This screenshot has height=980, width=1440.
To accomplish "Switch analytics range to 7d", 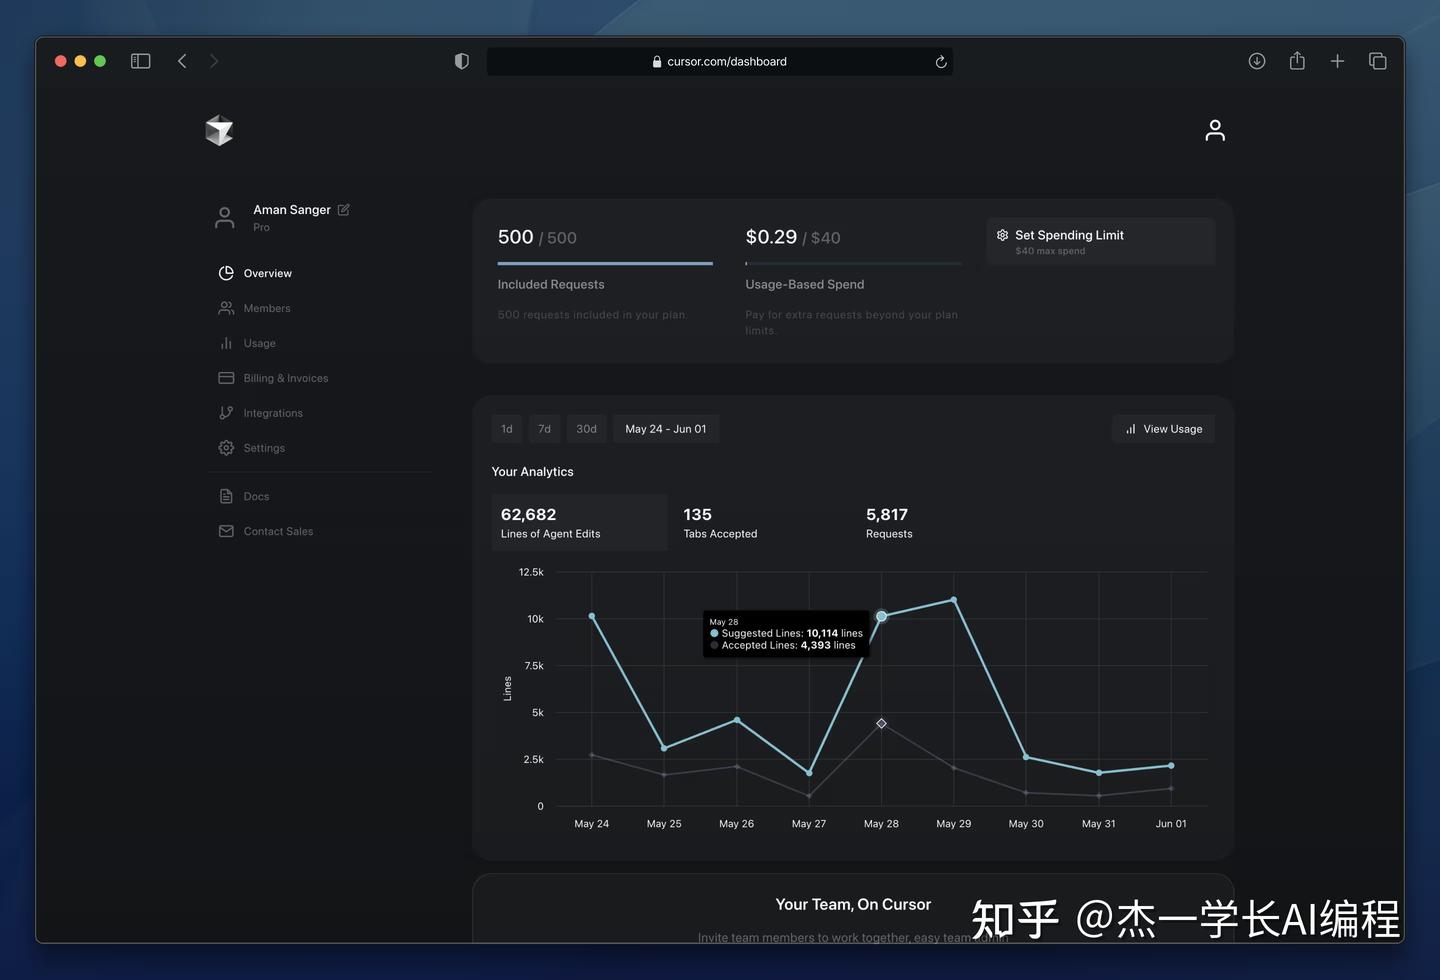I will coord(544,428).
